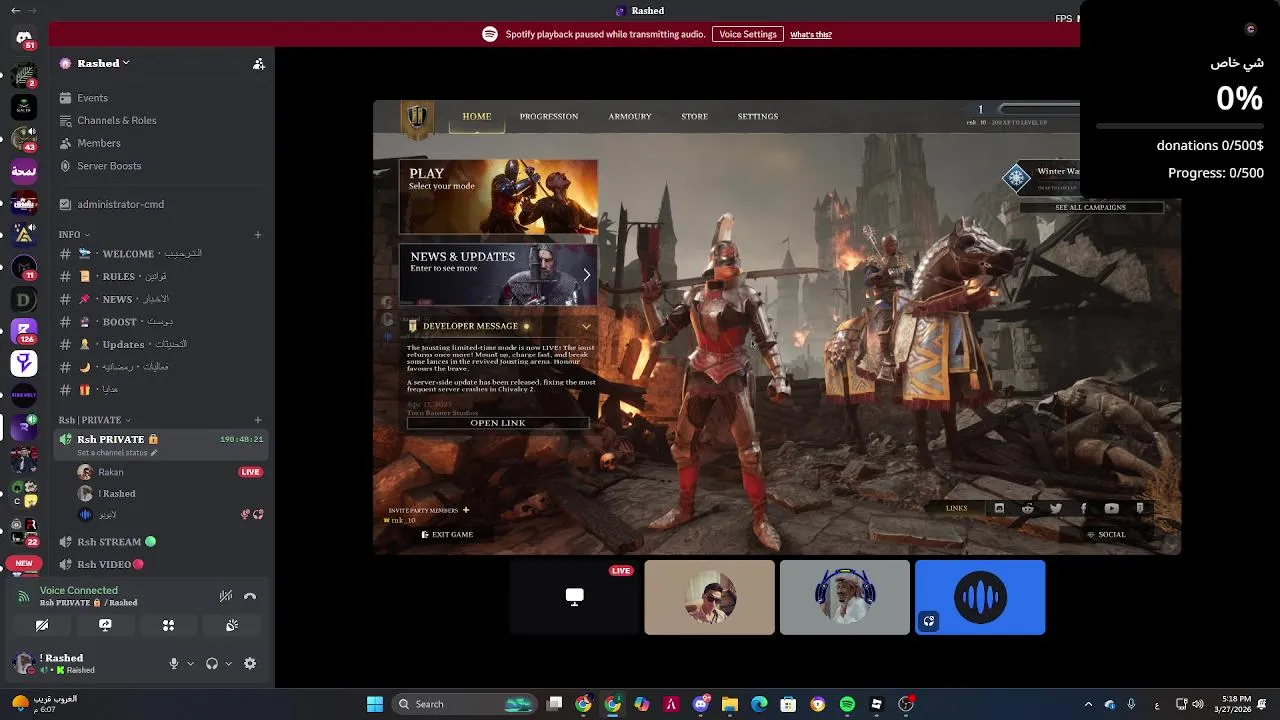Viewport: 1280px width, 720px height.
Task: Open Discord direct messages home icon
Action: tap(24, 38)
